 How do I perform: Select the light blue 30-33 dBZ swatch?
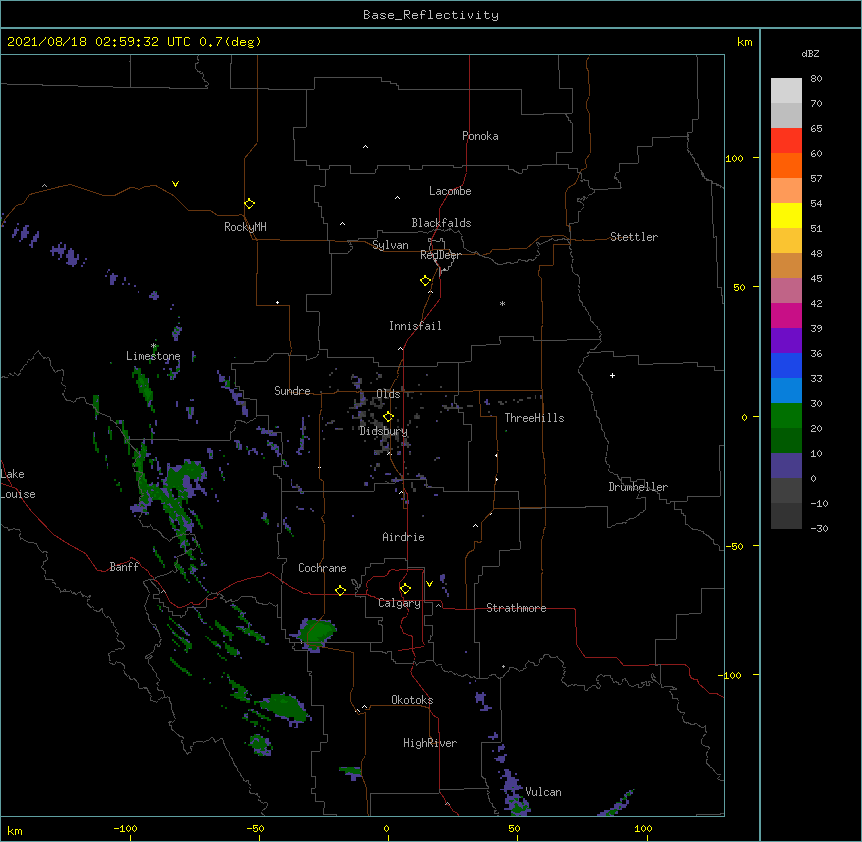click(786, 391)
